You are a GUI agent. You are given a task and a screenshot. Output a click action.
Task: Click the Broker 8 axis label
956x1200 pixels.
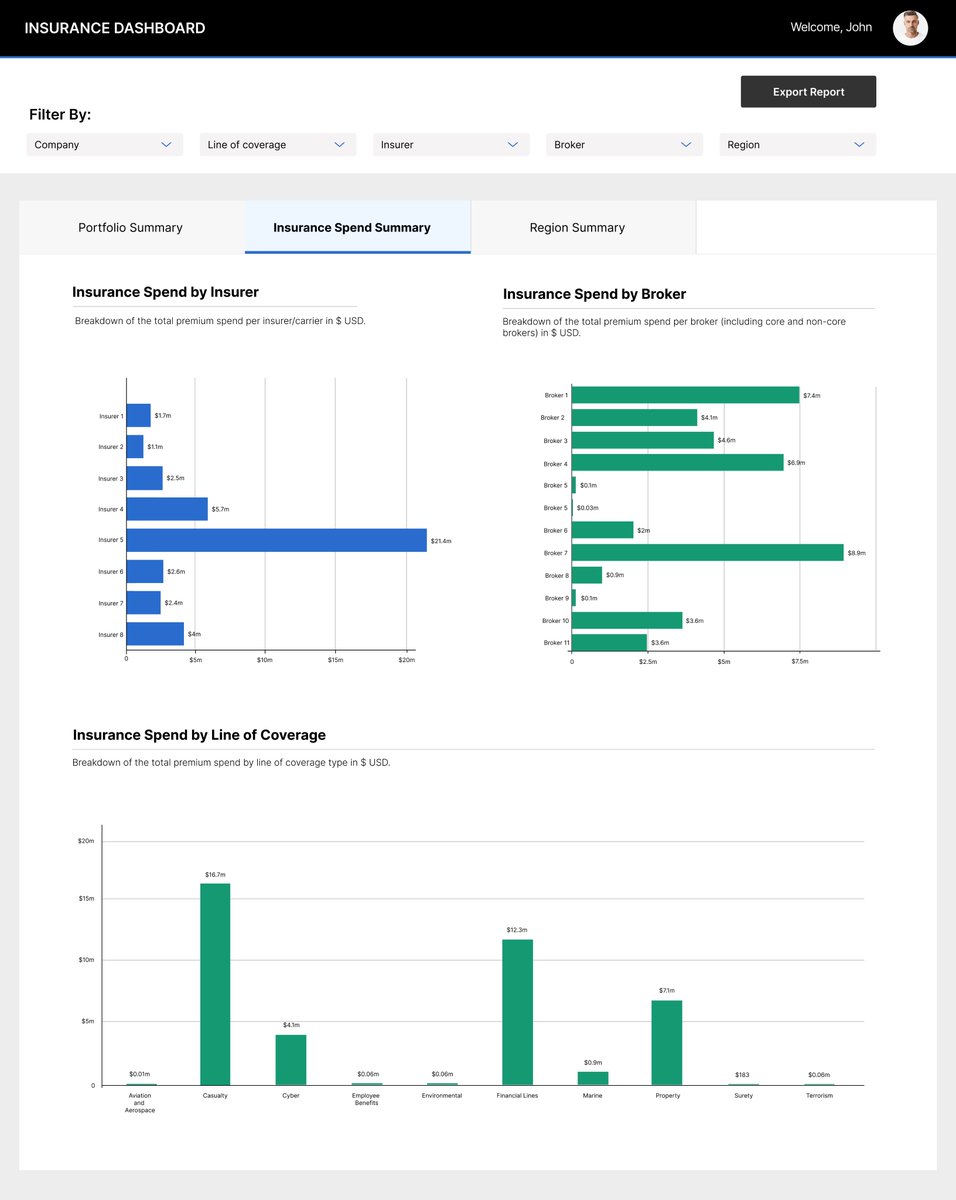coord(556,576)
